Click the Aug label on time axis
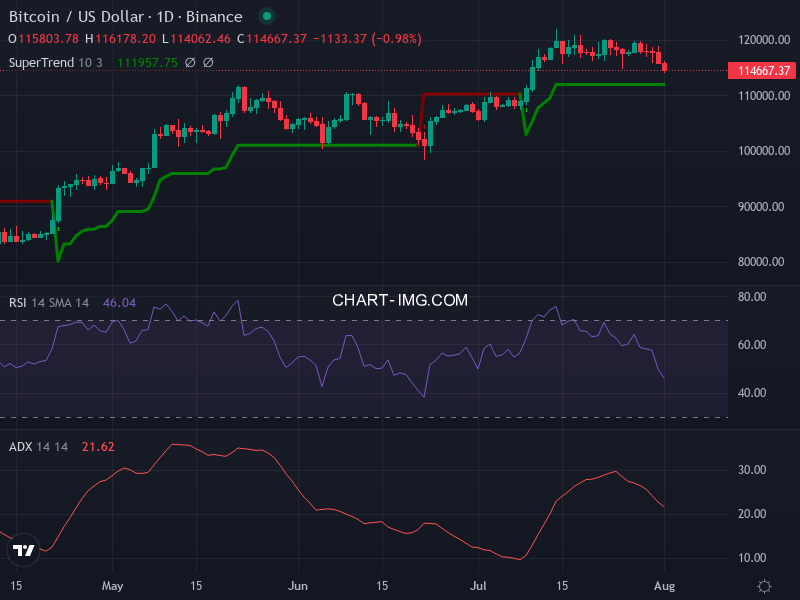This screenshot has height=600, width=800. (x=664, y=586)
